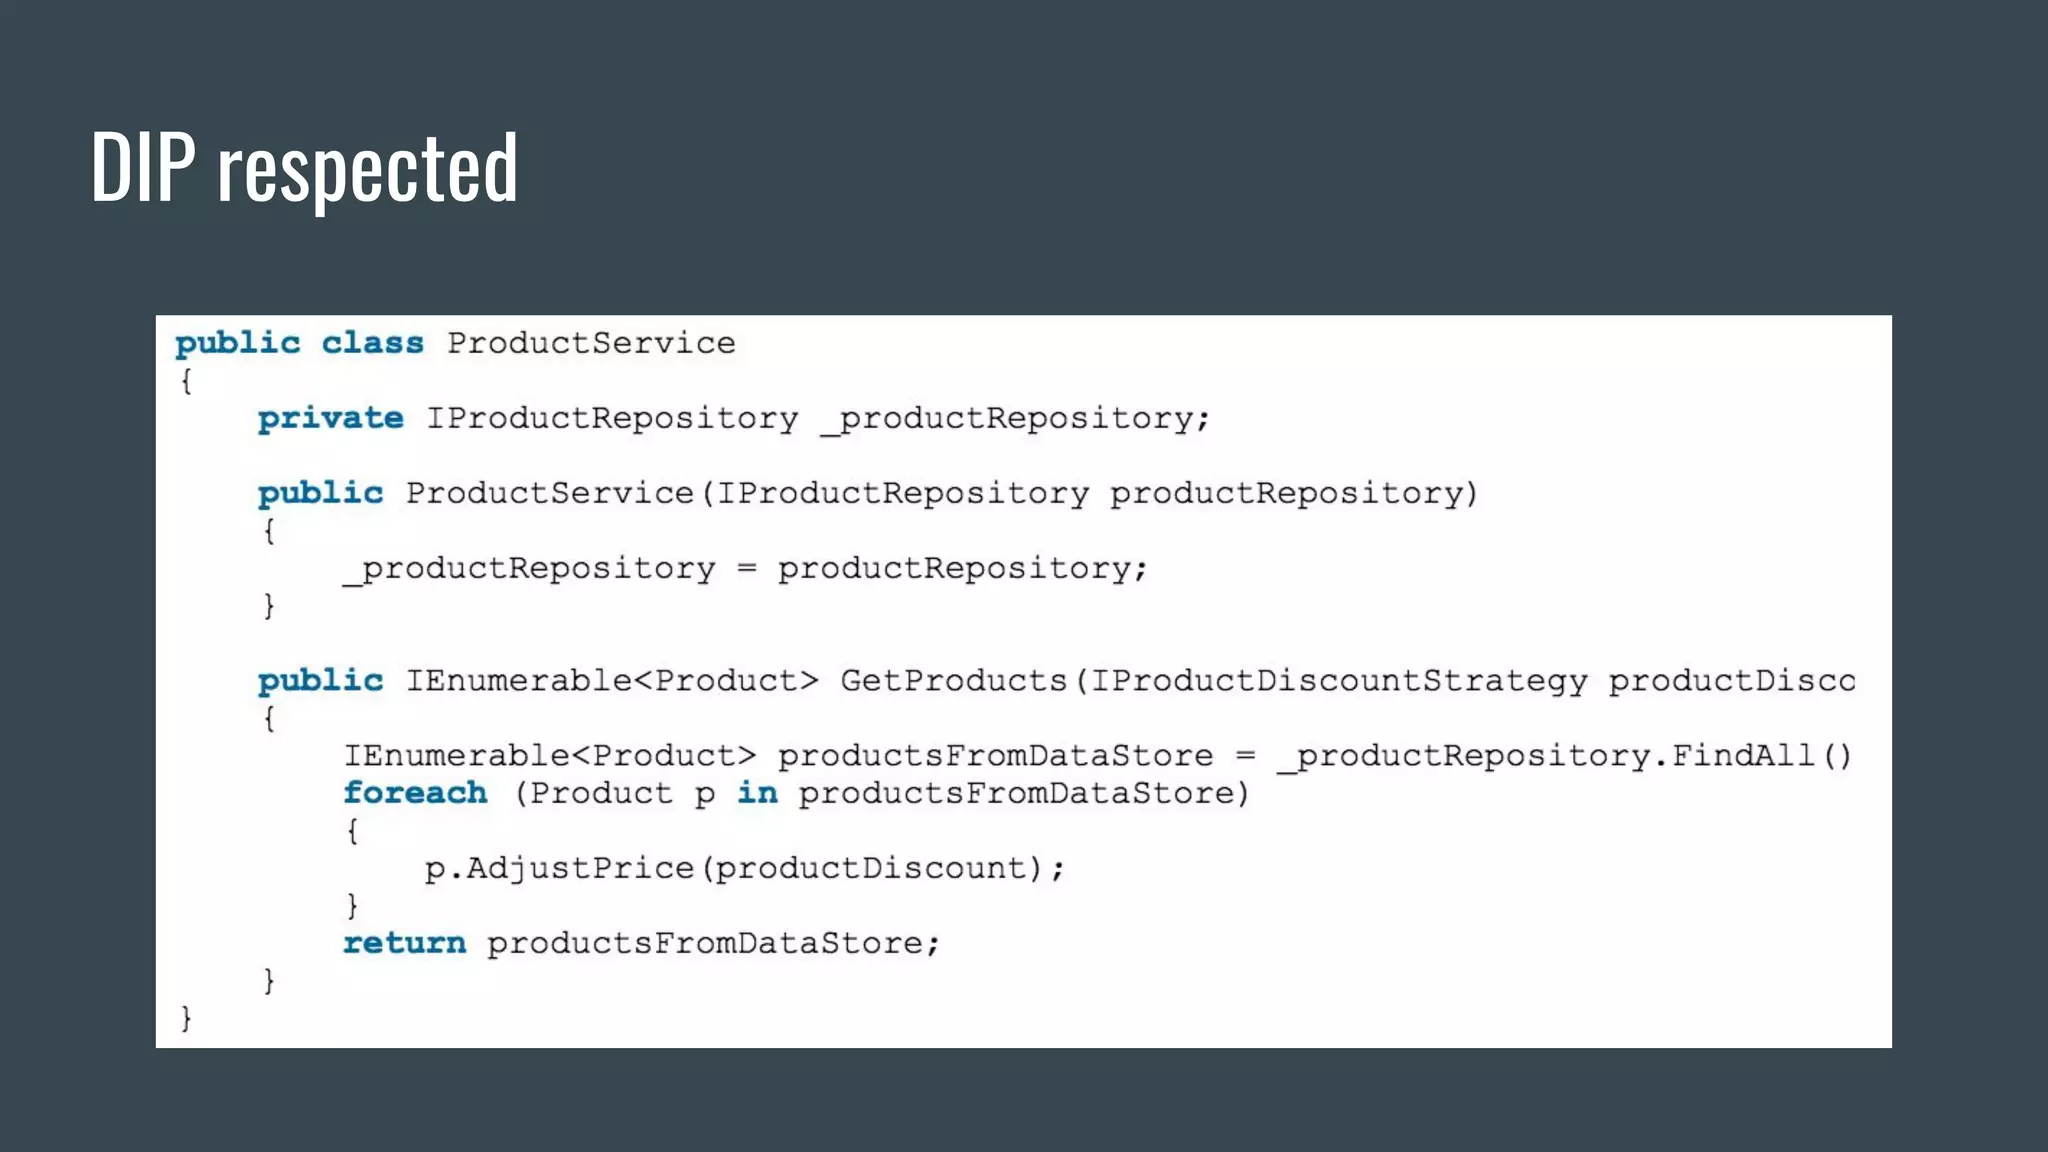Click the IProductRepository type in the private field
This screenshot has width=2048, height=1152.
tap(612, 418)
